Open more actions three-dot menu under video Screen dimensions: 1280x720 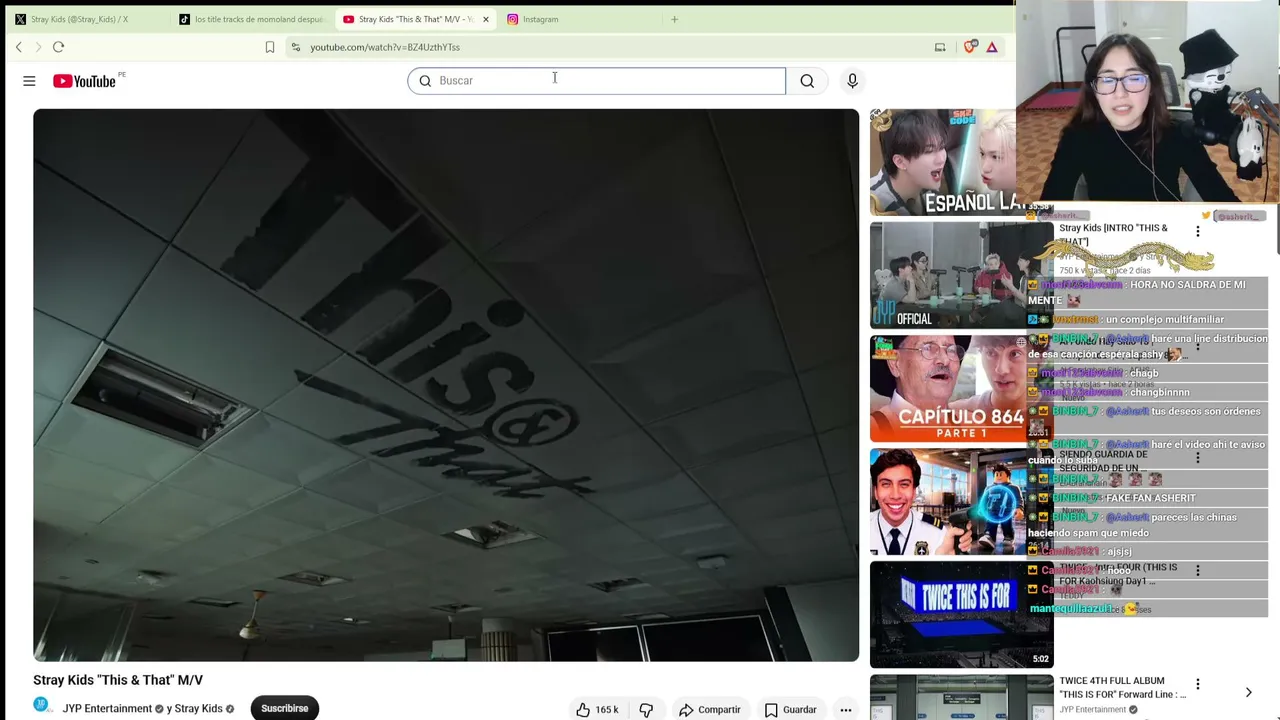[846, 709]
